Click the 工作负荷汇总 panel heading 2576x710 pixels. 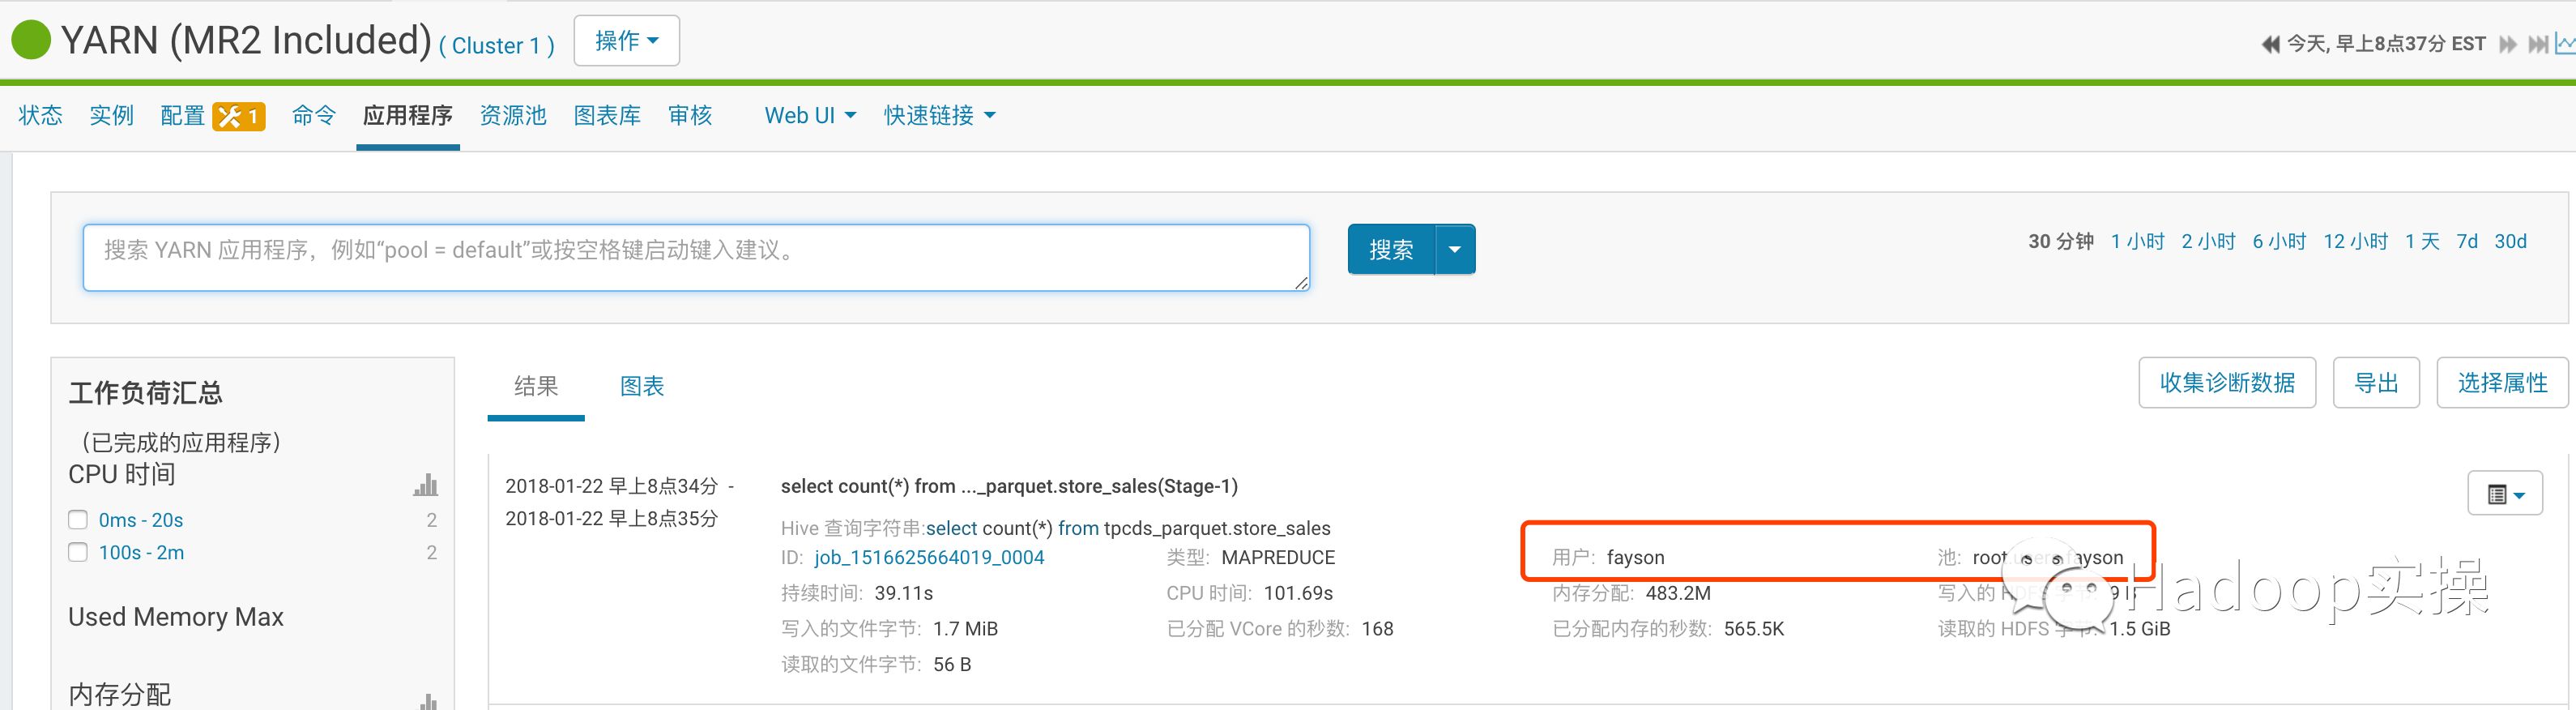point(146,393)
